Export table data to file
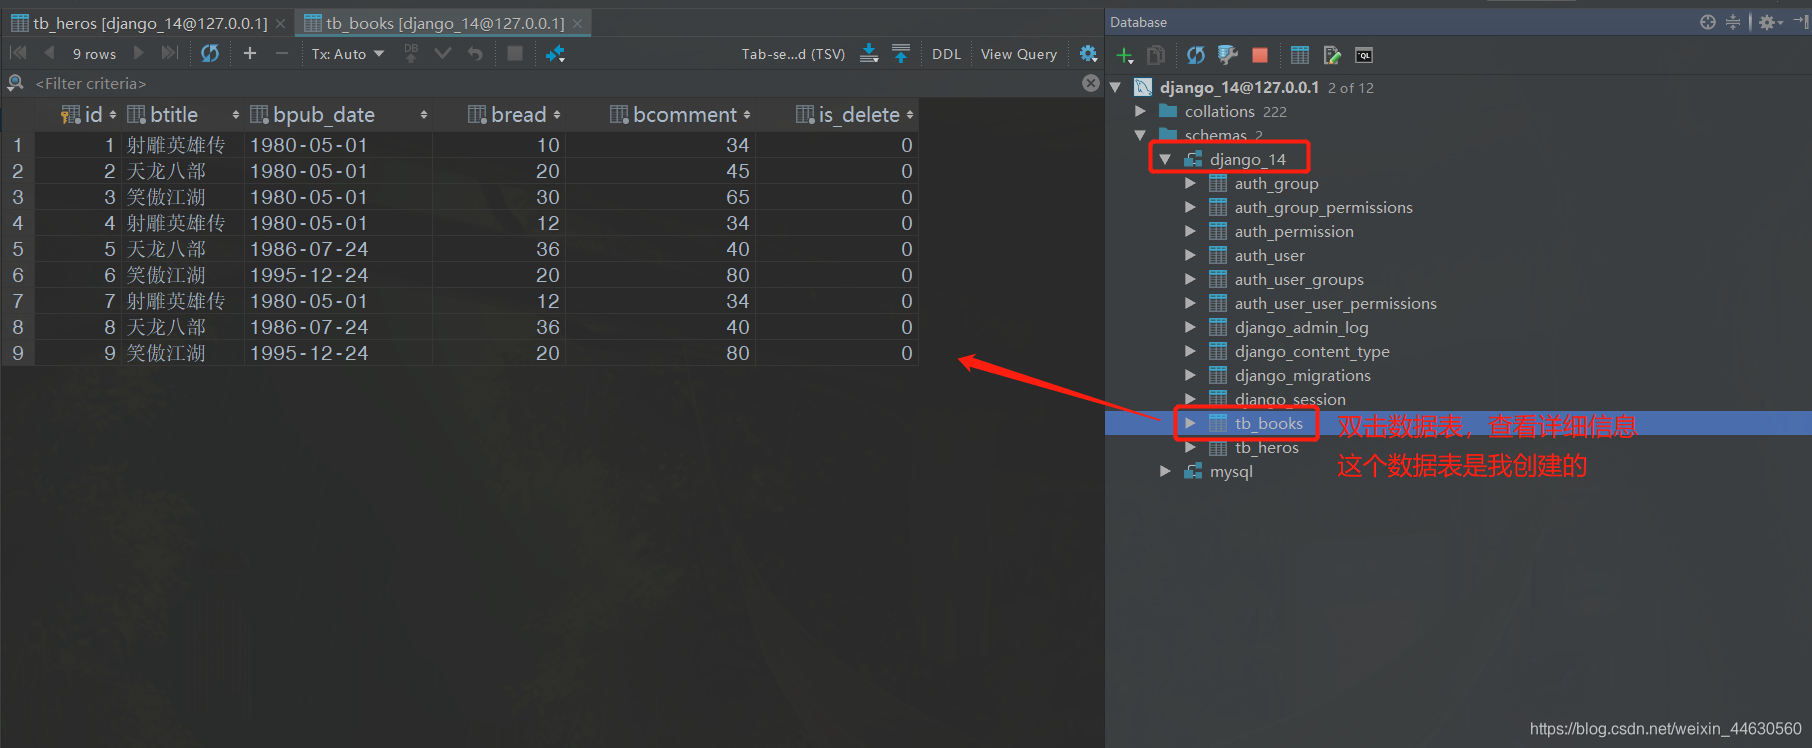Viewport: 1812px width, 748px height. (x=869, y=53)
